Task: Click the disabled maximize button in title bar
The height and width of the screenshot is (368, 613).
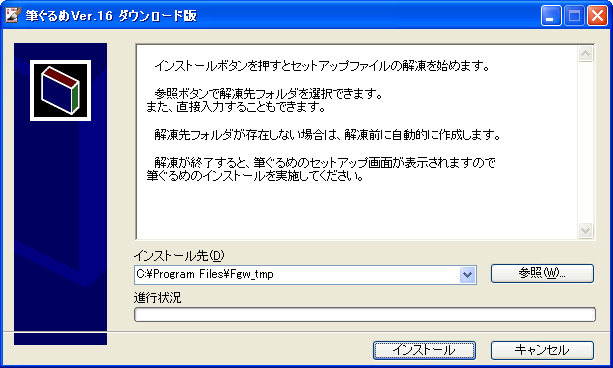Action: [574, 16]
